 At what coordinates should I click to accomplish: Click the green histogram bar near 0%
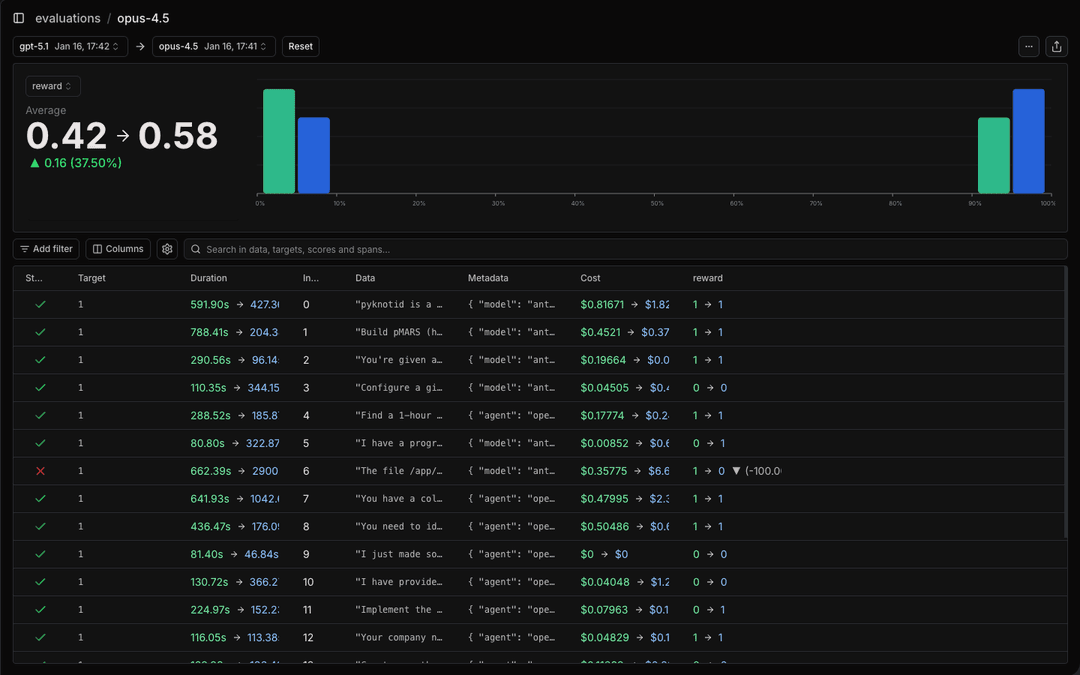[279, 141]
